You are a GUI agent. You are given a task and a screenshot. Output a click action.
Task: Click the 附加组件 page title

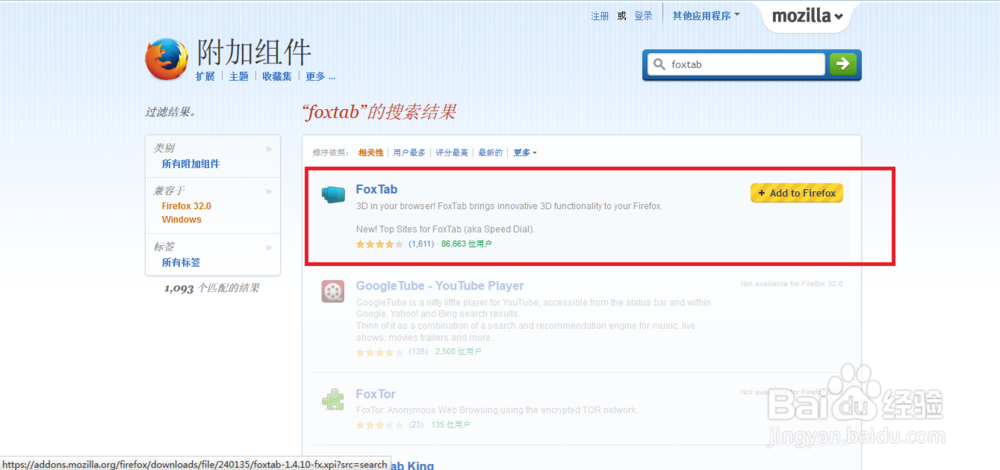click(x=254, y=52)
